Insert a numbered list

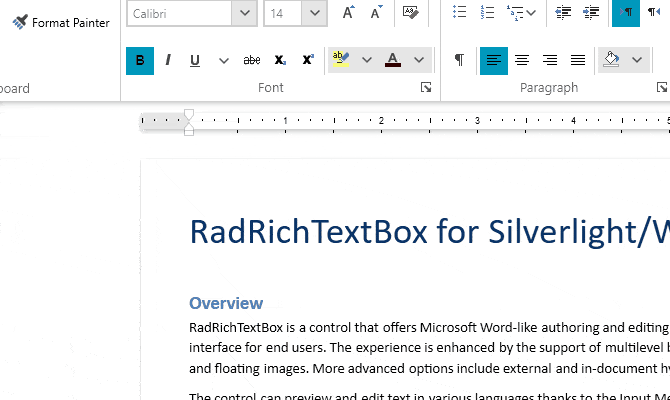pyautogui.click(x=487, y=12)
